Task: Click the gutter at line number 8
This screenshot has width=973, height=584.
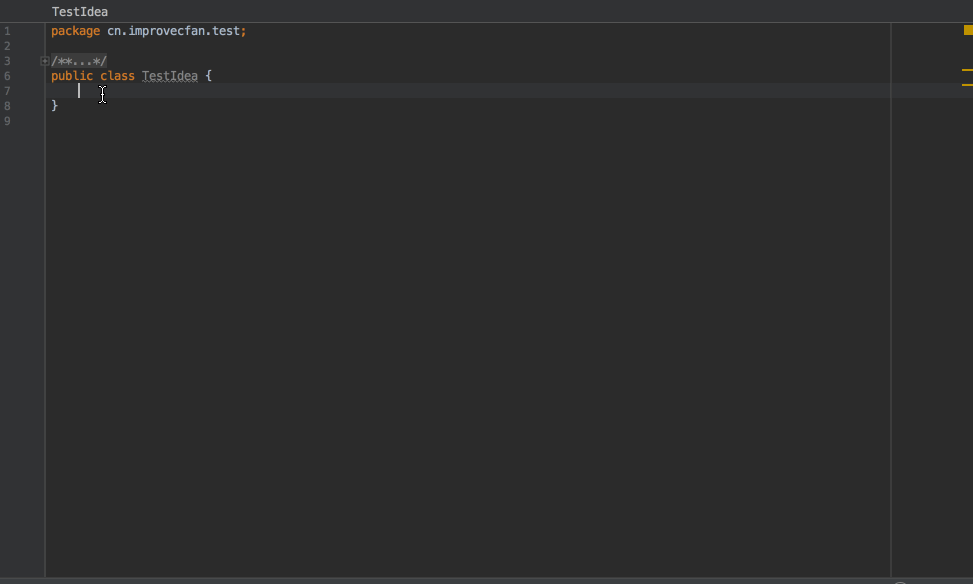Action: point(7,106)
